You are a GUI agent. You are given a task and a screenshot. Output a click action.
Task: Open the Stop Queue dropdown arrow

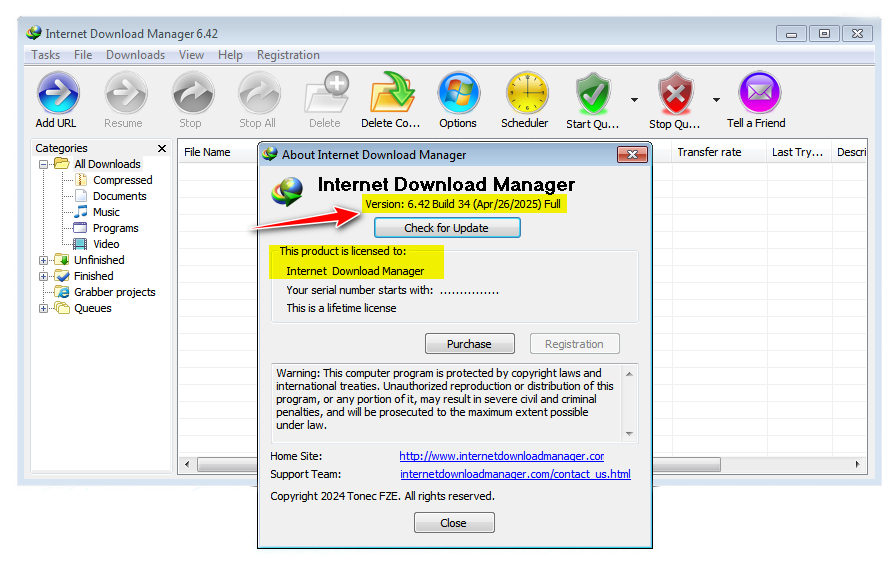point(716,100)
